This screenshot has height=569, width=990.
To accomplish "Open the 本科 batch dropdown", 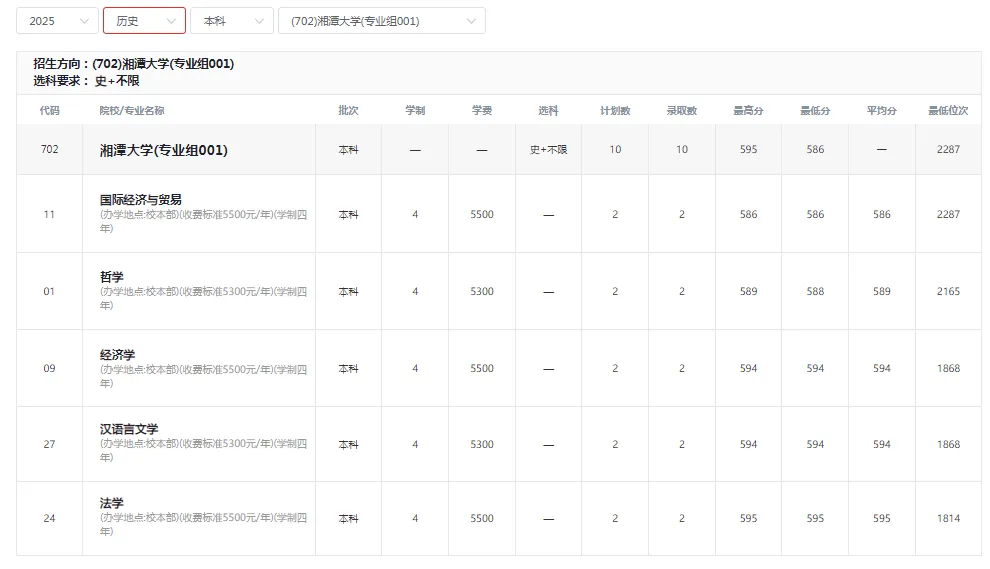I will [x=232, y=21].
